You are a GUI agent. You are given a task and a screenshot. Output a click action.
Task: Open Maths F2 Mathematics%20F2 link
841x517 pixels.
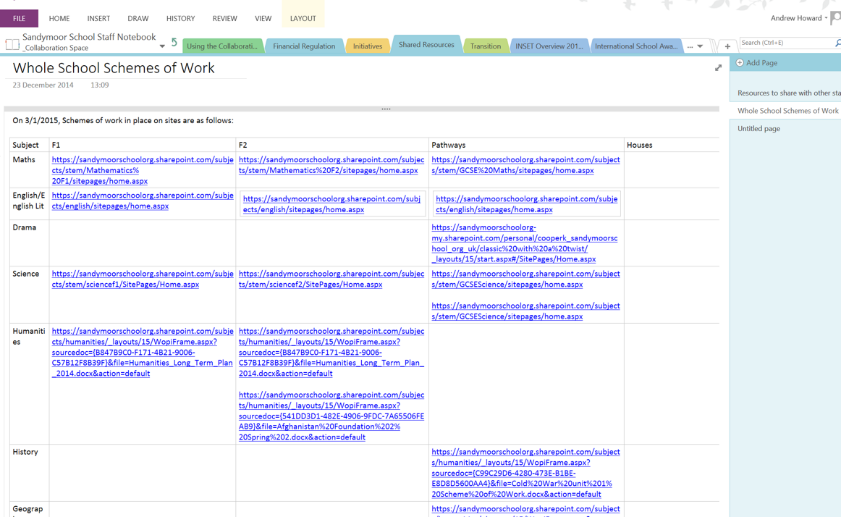pos(331,165)
